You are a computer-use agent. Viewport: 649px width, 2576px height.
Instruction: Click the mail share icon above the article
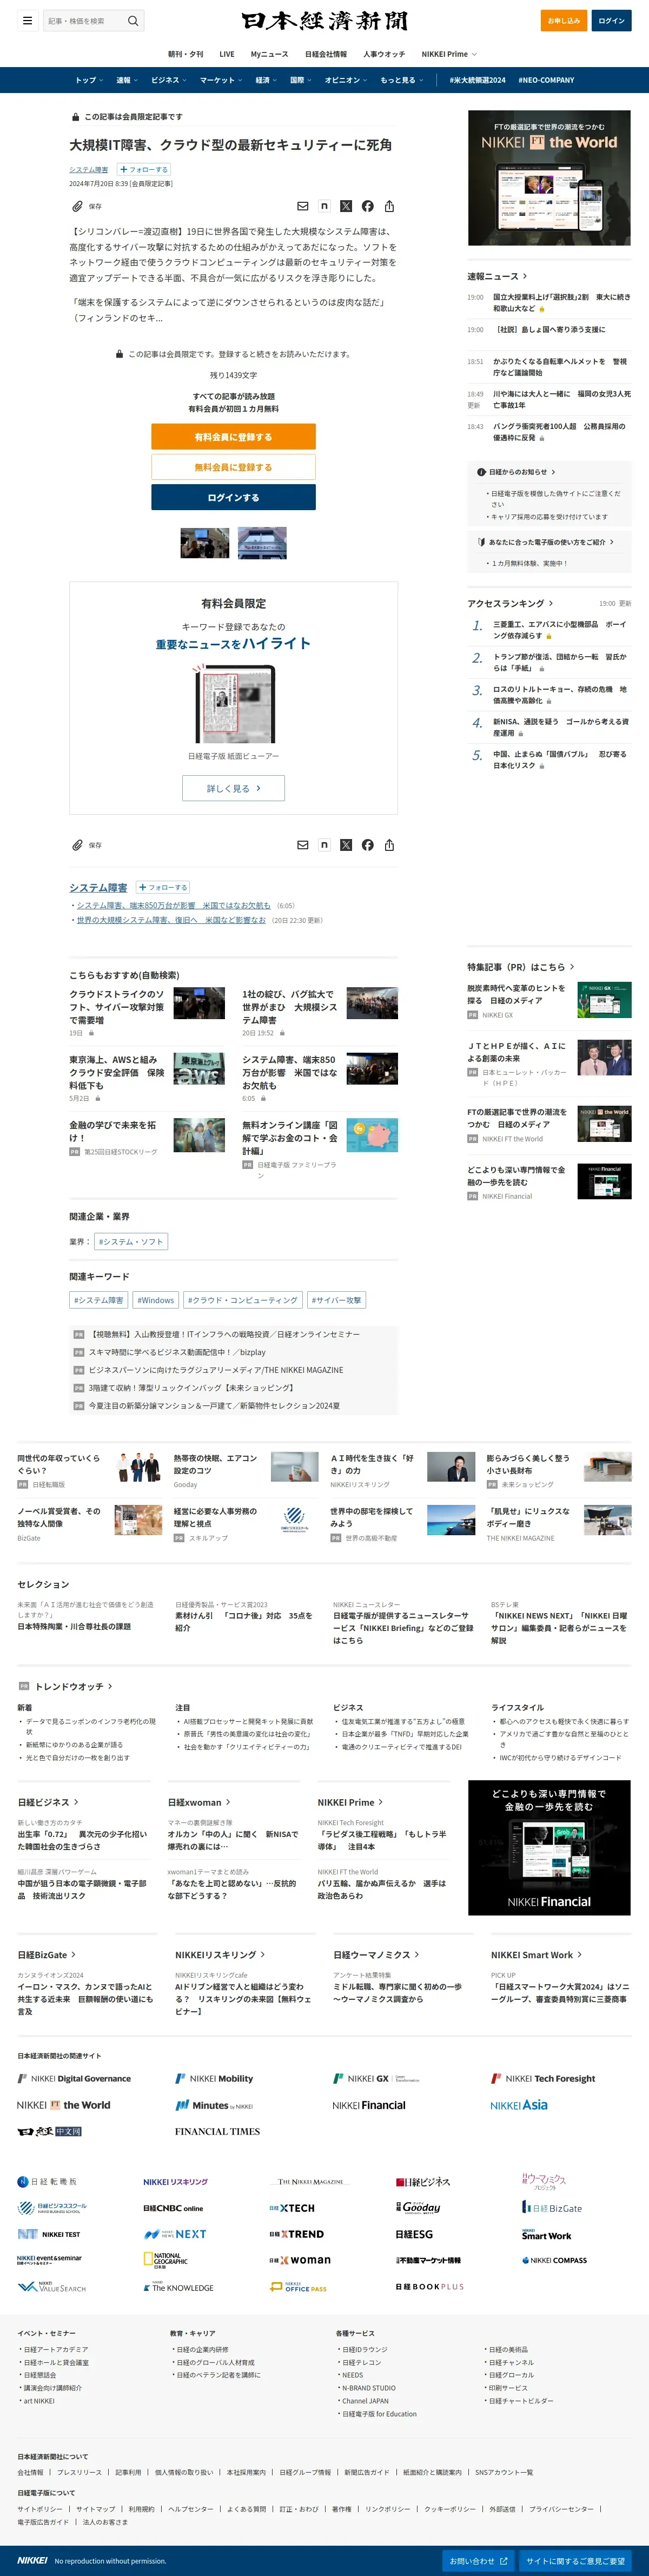tap(302, 206)
